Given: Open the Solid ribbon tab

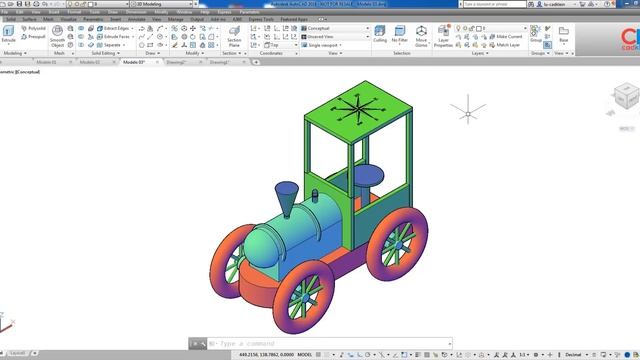Looking at the screenshot, I should point(11,19).
